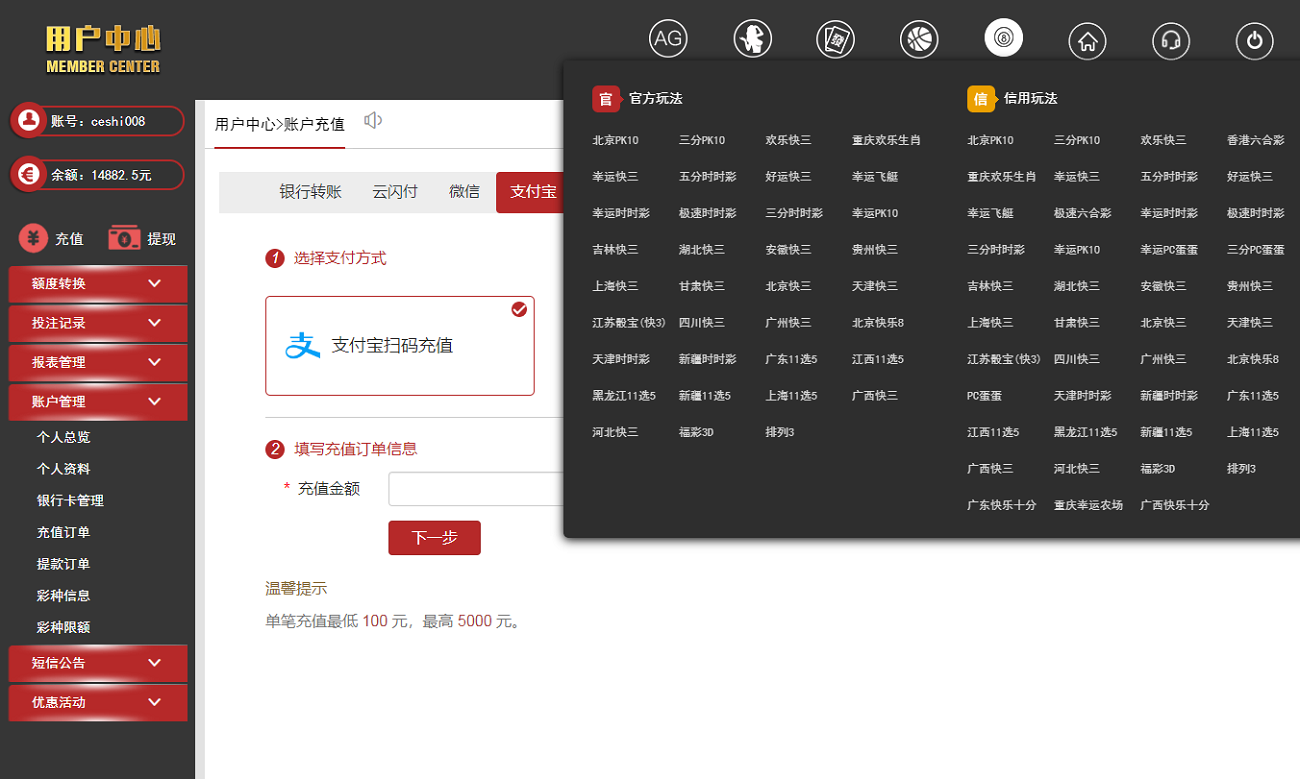
Task: Select the 支付宝扫码充值 payment option
Action: point(399,346)
